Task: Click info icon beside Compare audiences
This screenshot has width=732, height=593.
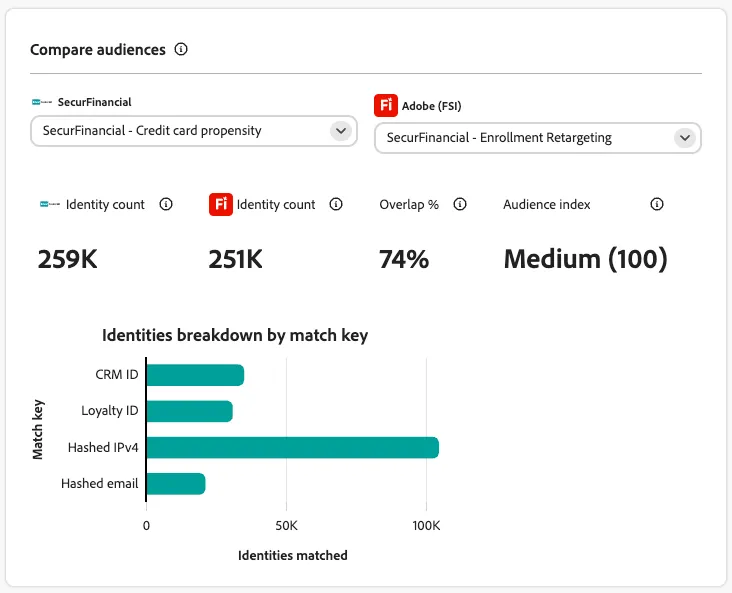Action: click(x=181, y=49)
